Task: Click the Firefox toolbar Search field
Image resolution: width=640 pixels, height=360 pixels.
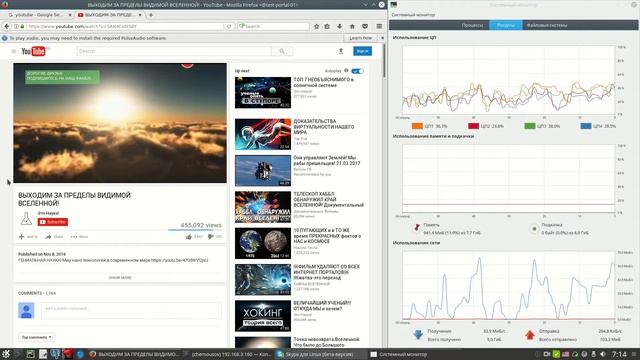Action: 273,26
